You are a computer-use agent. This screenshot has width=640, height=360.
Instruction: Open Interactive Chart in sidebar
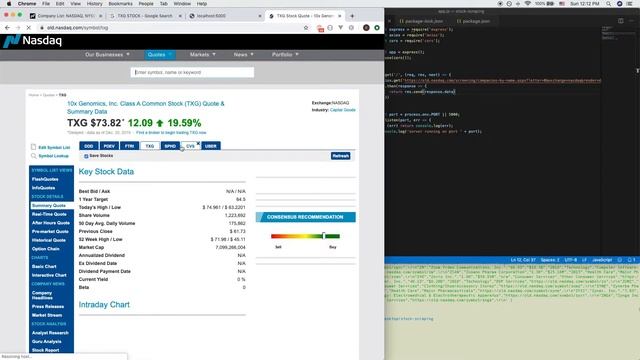[49, 275]
